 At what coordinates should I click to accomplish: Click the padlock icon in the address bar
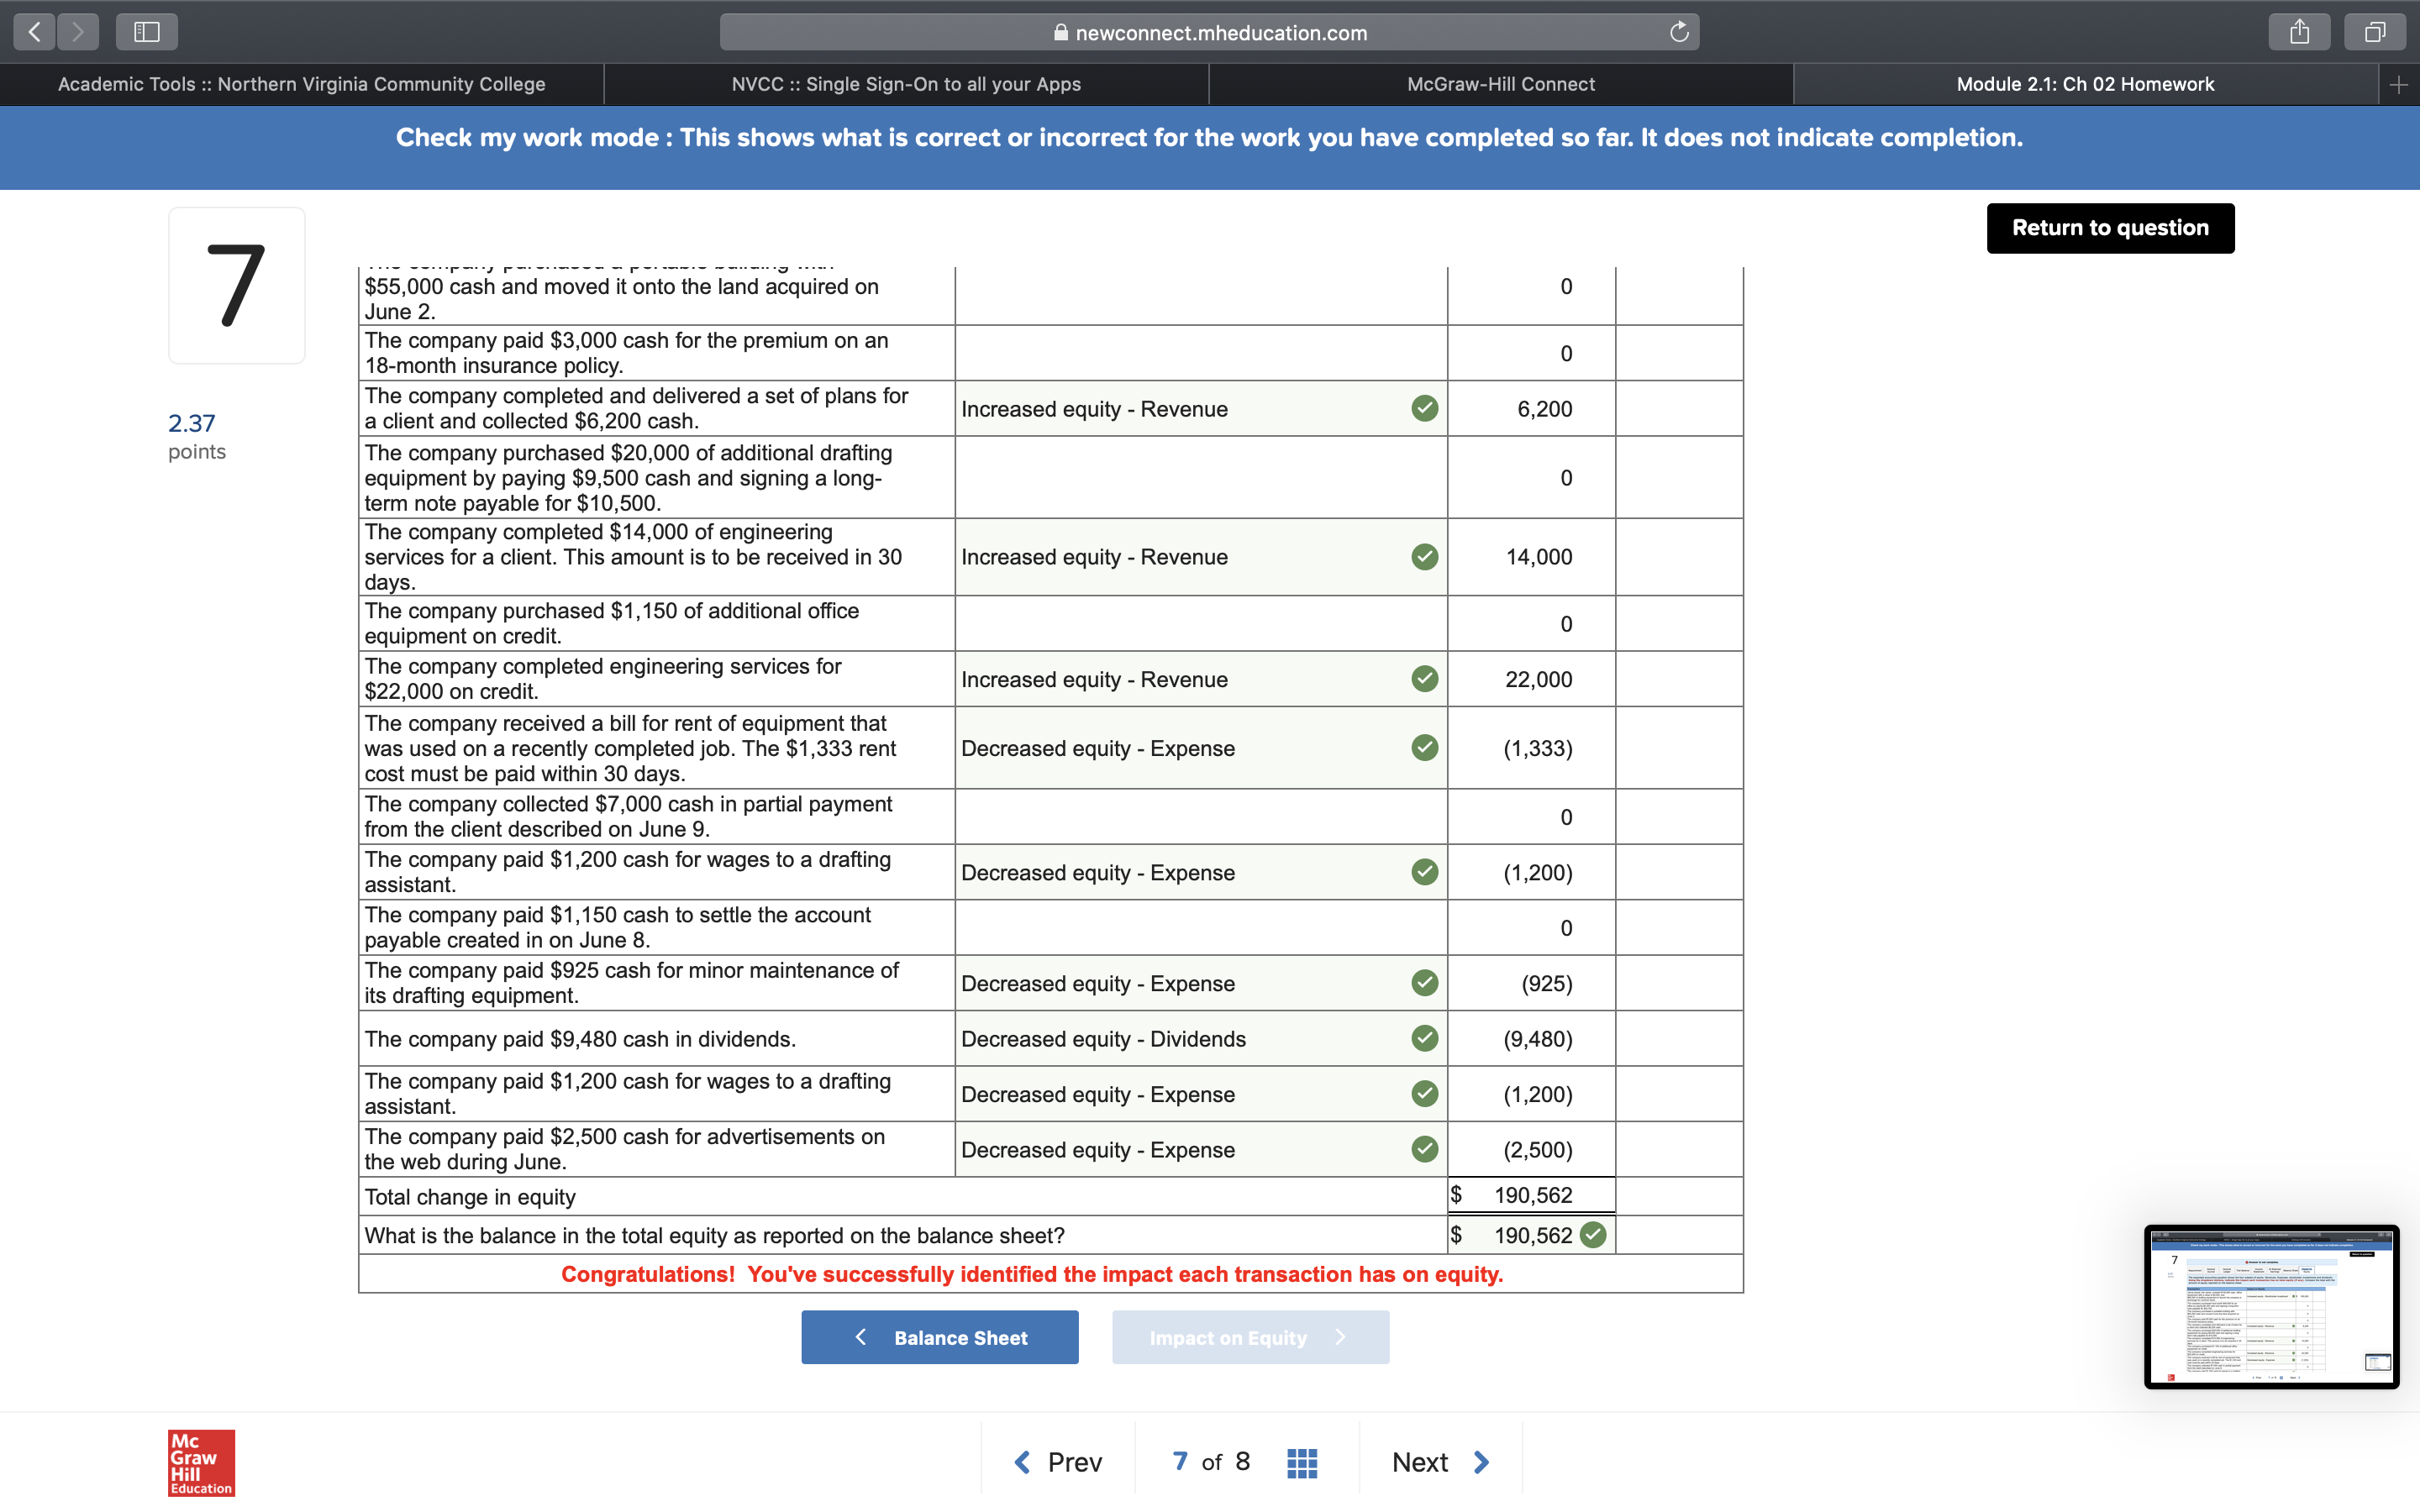coord(1062,32)
